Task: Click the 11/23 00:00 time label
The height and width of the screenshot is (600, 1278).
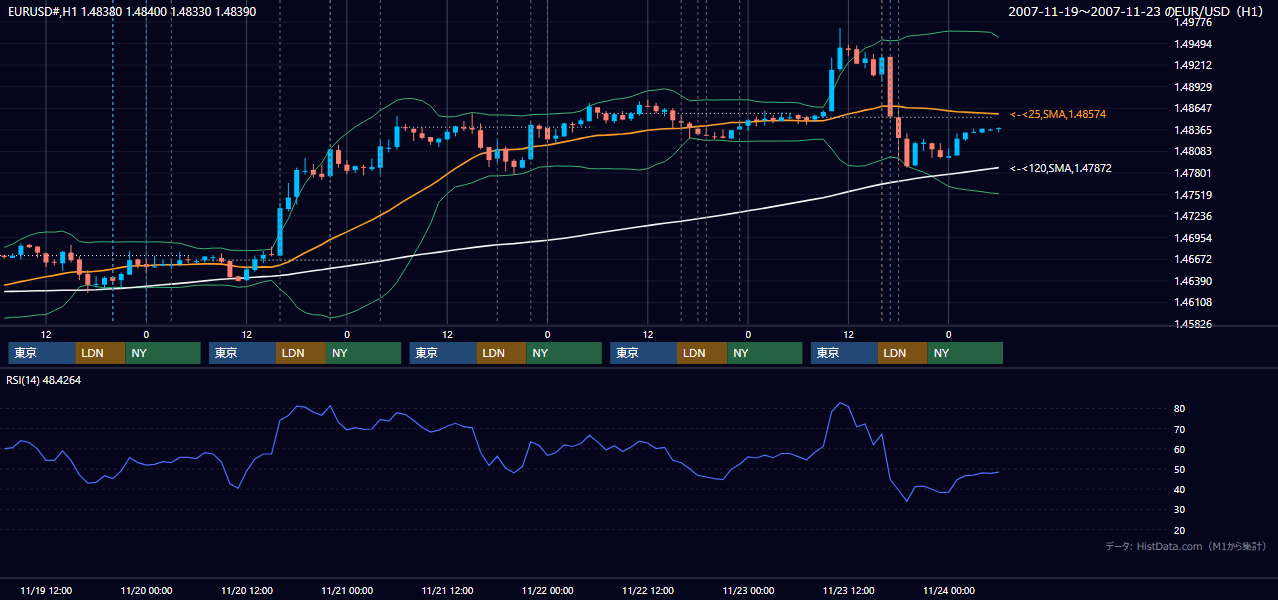Action: click(x=748, y=590)
